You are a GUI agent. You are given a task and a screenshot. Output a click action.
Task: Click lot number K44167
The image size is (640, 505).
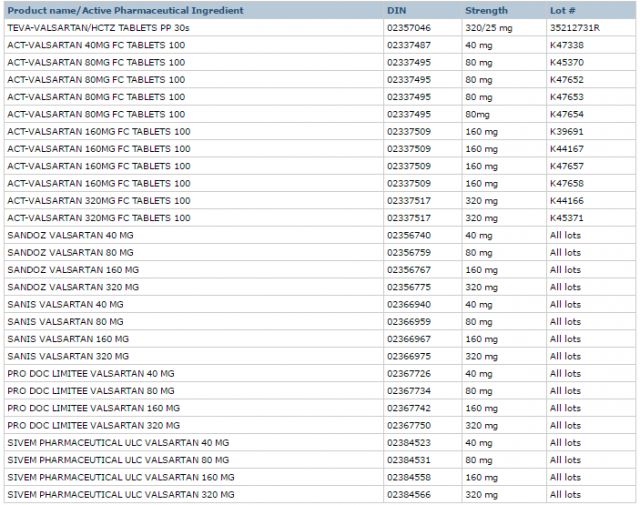(567, 149)
